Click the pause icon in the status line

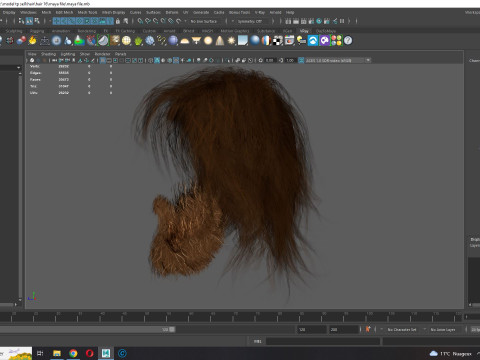342,21
